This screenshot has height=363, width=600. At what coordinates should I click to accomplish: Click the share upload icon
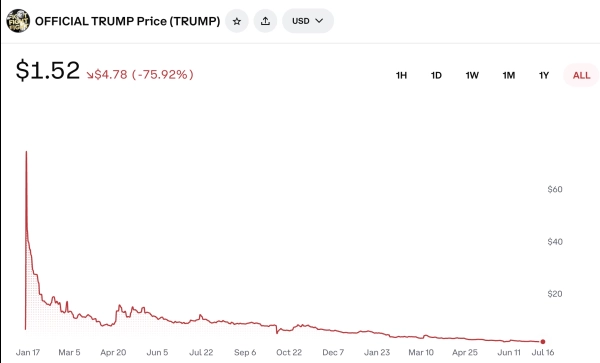[265, 21]
